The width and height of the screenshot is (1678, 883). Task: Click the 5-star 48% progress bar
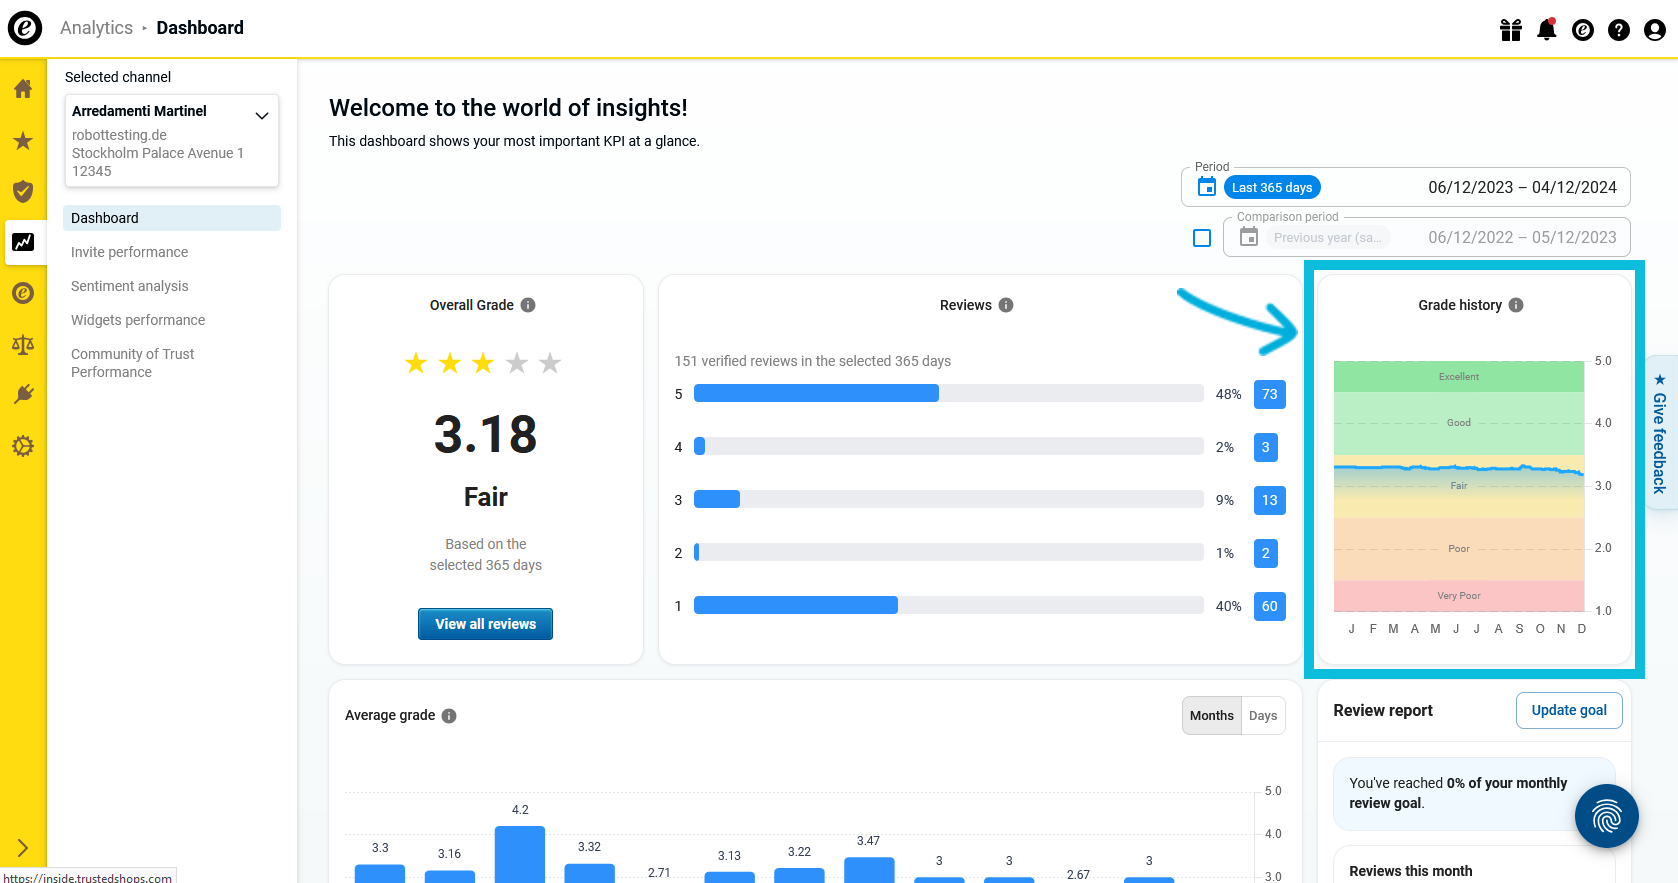click(948, 394)
